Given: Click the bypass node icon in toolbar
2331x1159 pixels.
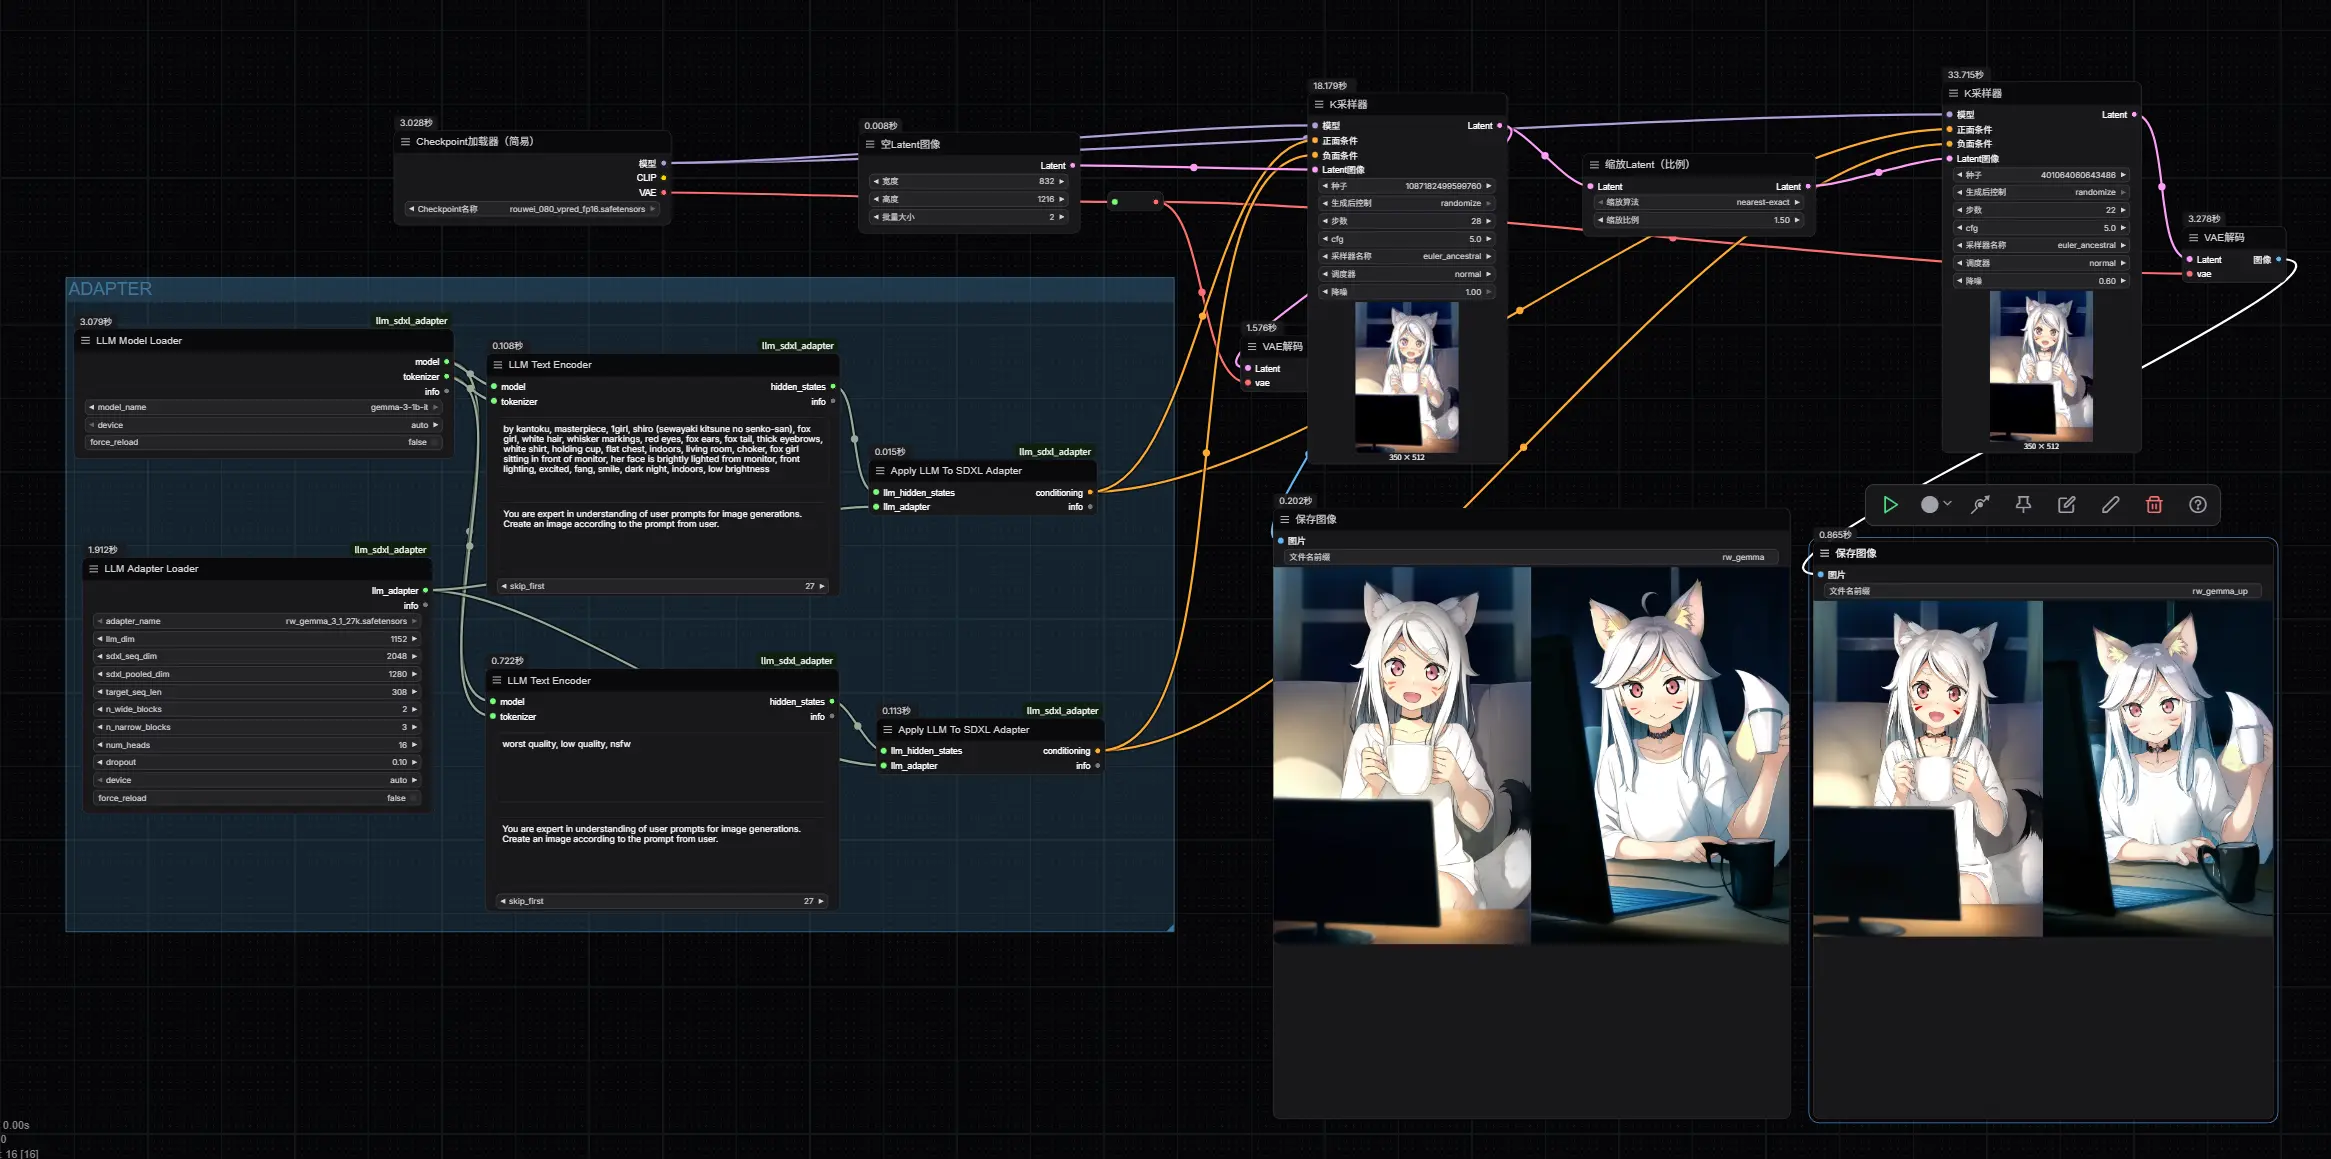Looking at the screenshot, I should pos(1980,505).
